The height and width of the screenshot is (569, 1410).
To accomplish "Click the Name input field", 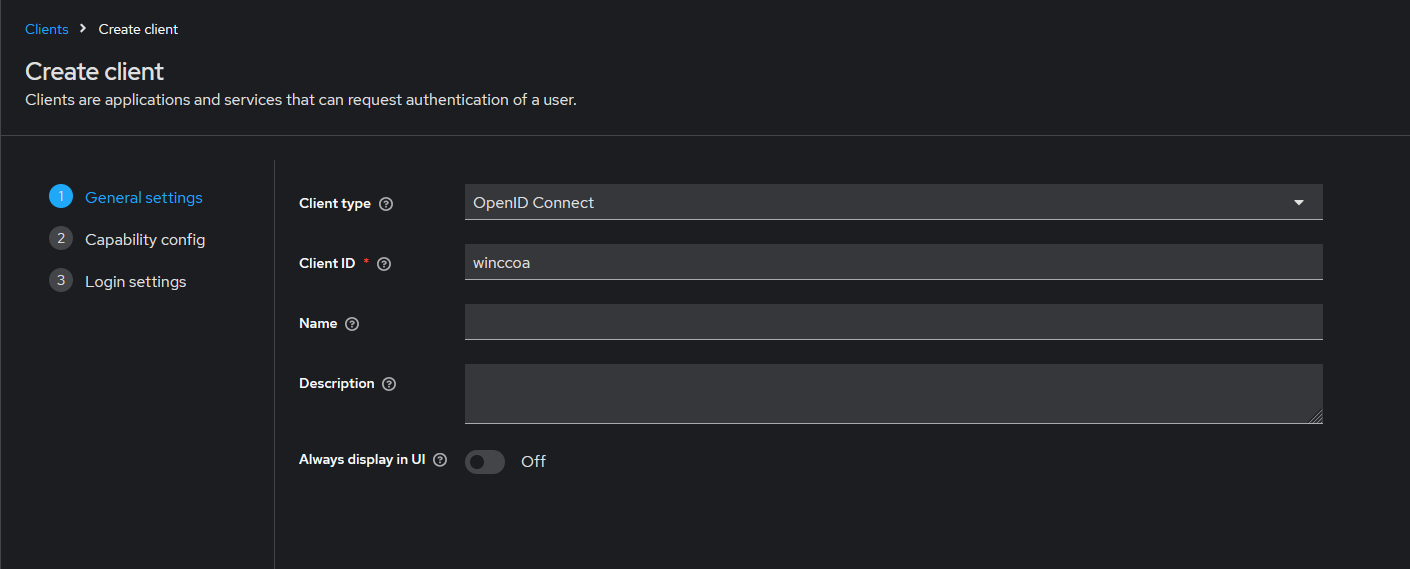I will tap(893, 322).
